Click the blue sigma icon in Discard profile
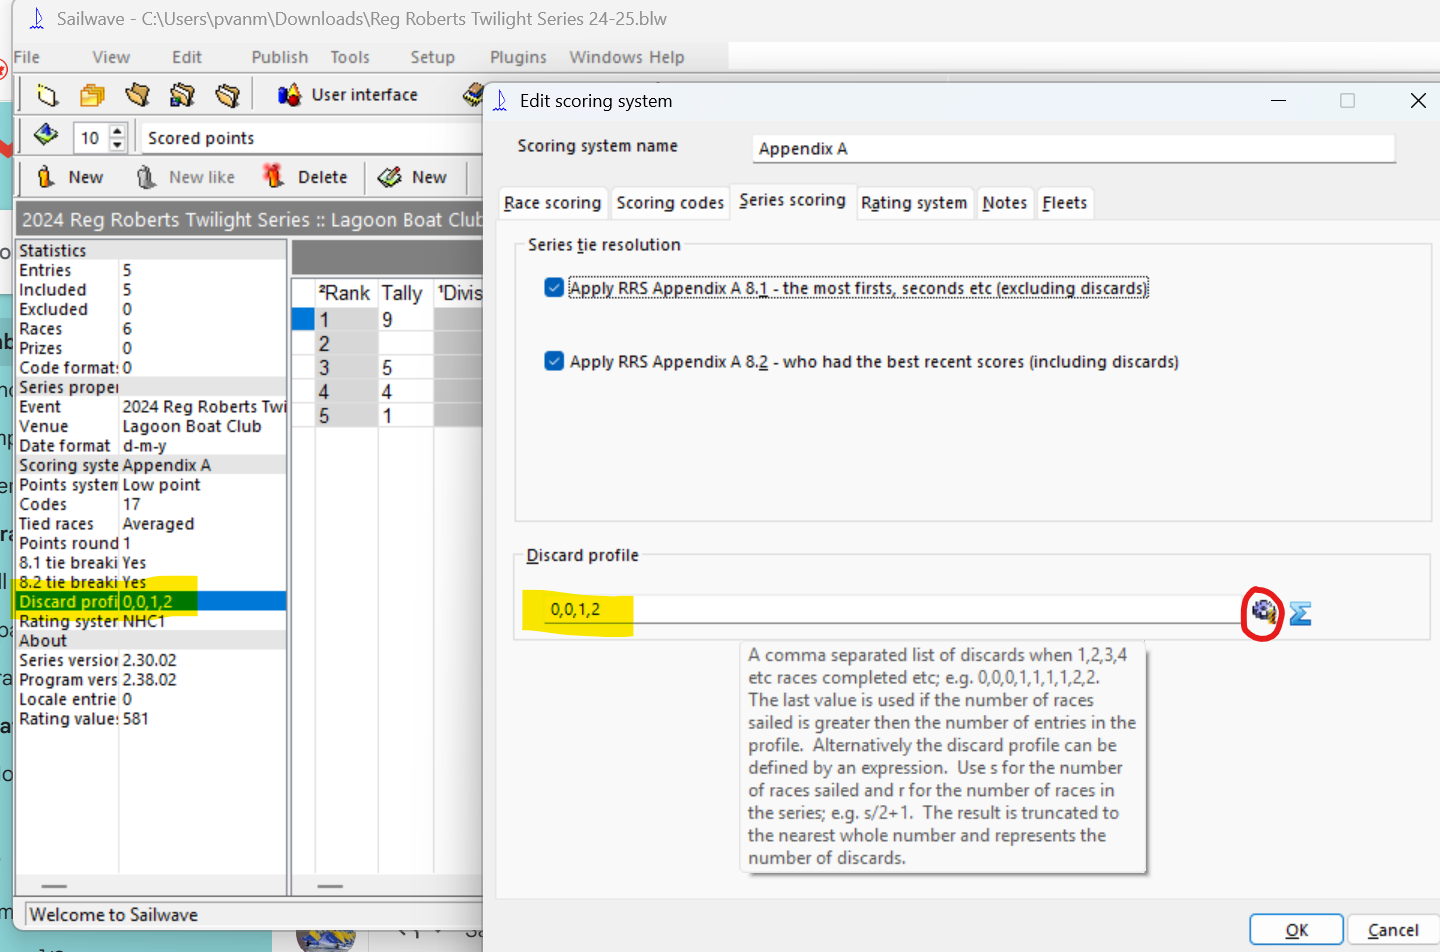 (1300, 613)
